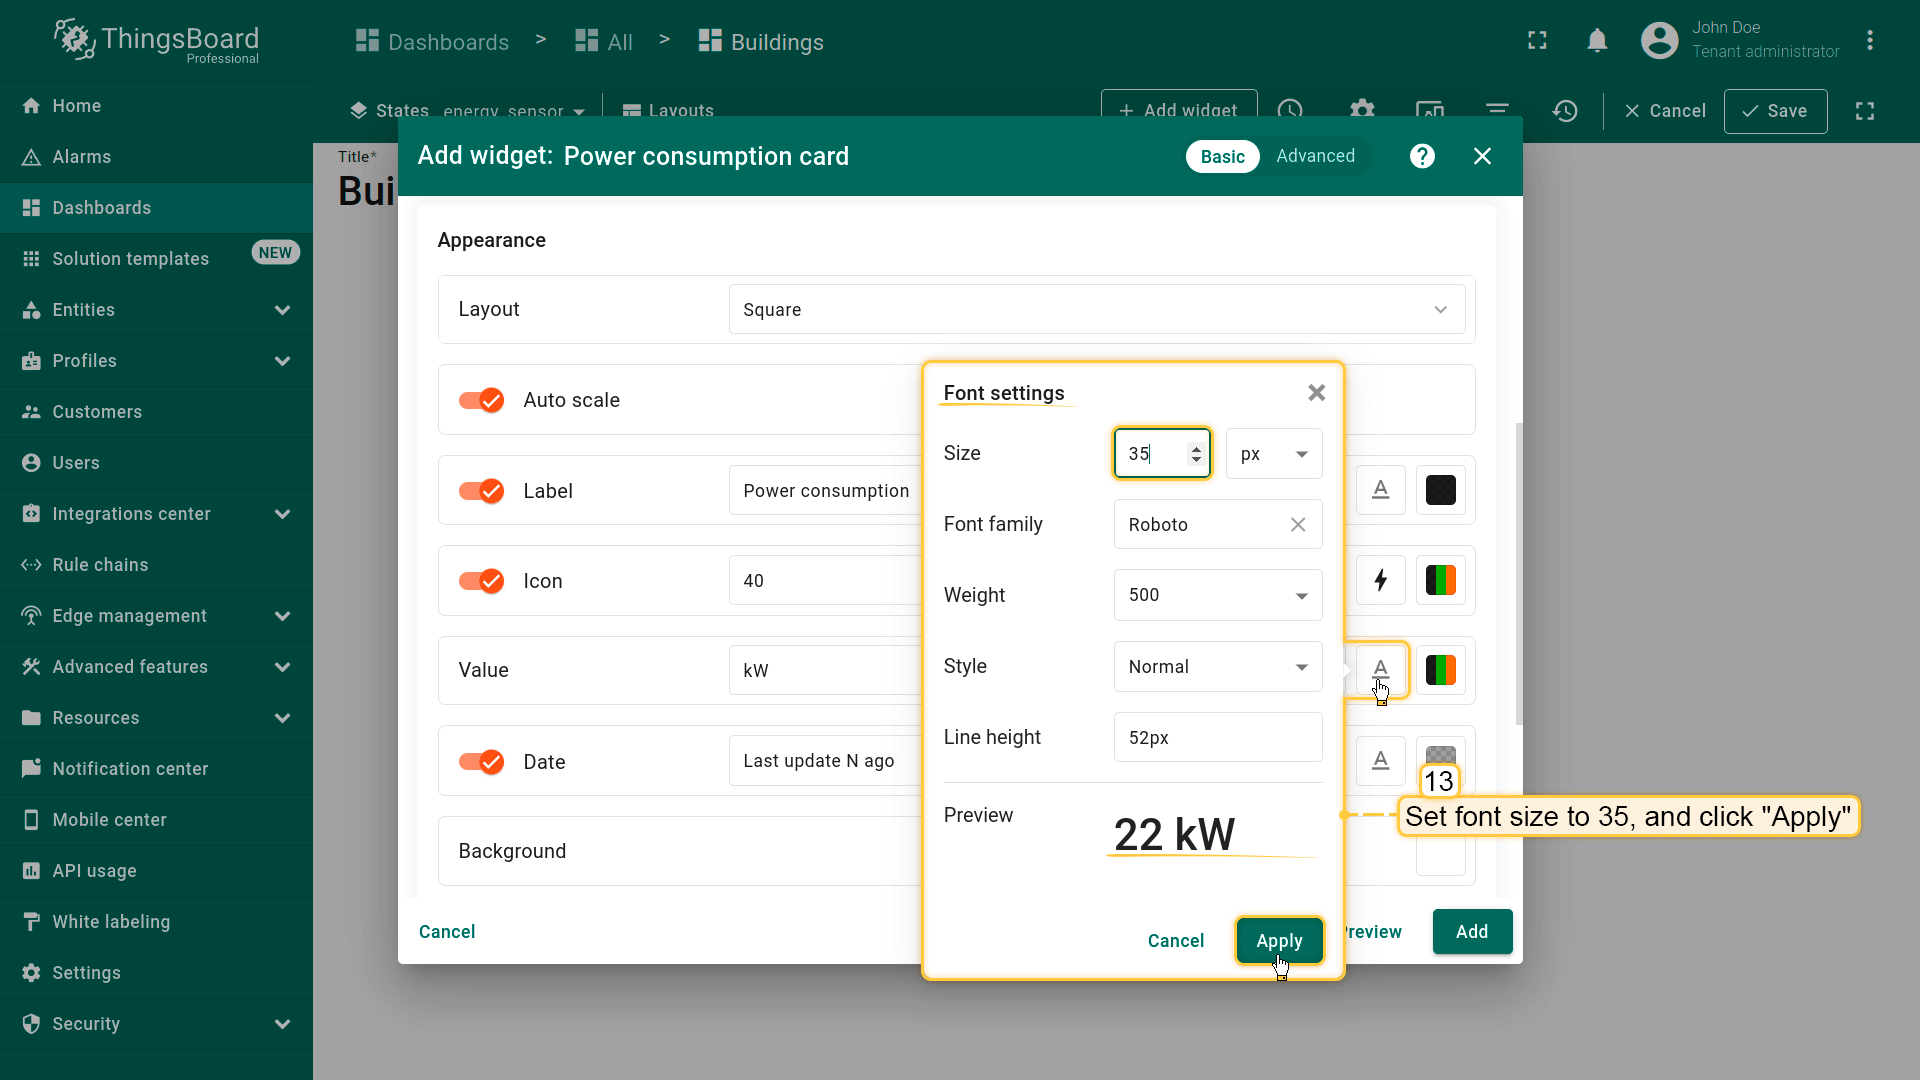Clear the Roboto font family field
The height and width of the screenshot is (1080, 1920).
1298,525
